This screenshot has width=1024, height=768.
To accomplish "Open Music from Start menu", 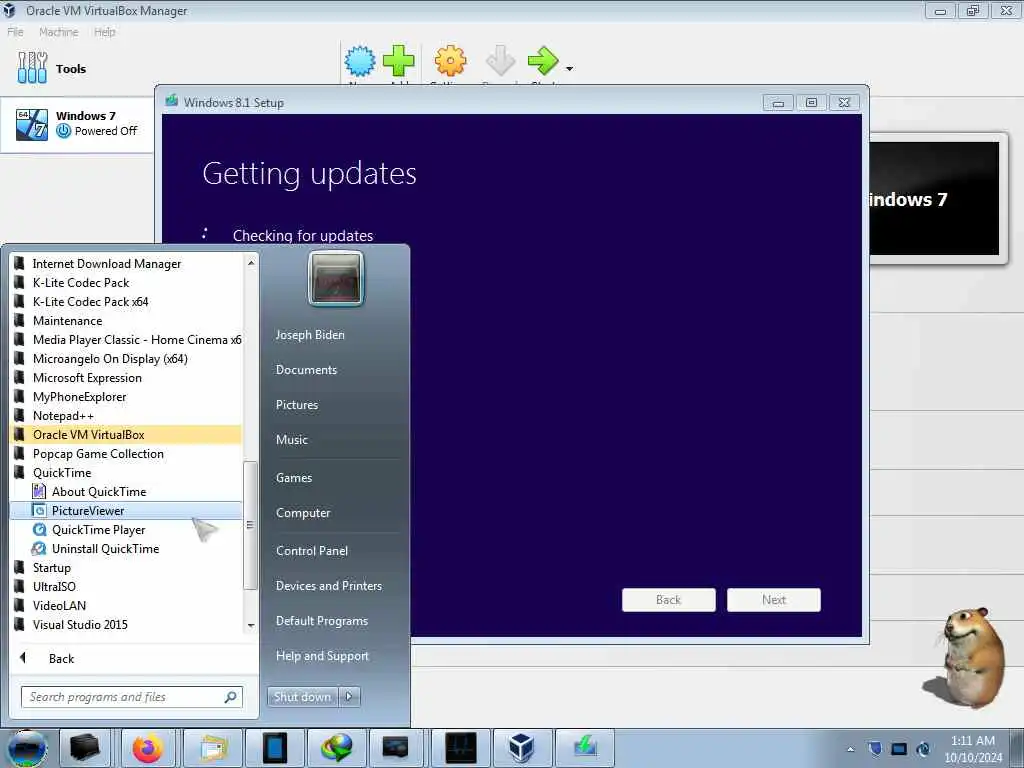I will (291, 440).
